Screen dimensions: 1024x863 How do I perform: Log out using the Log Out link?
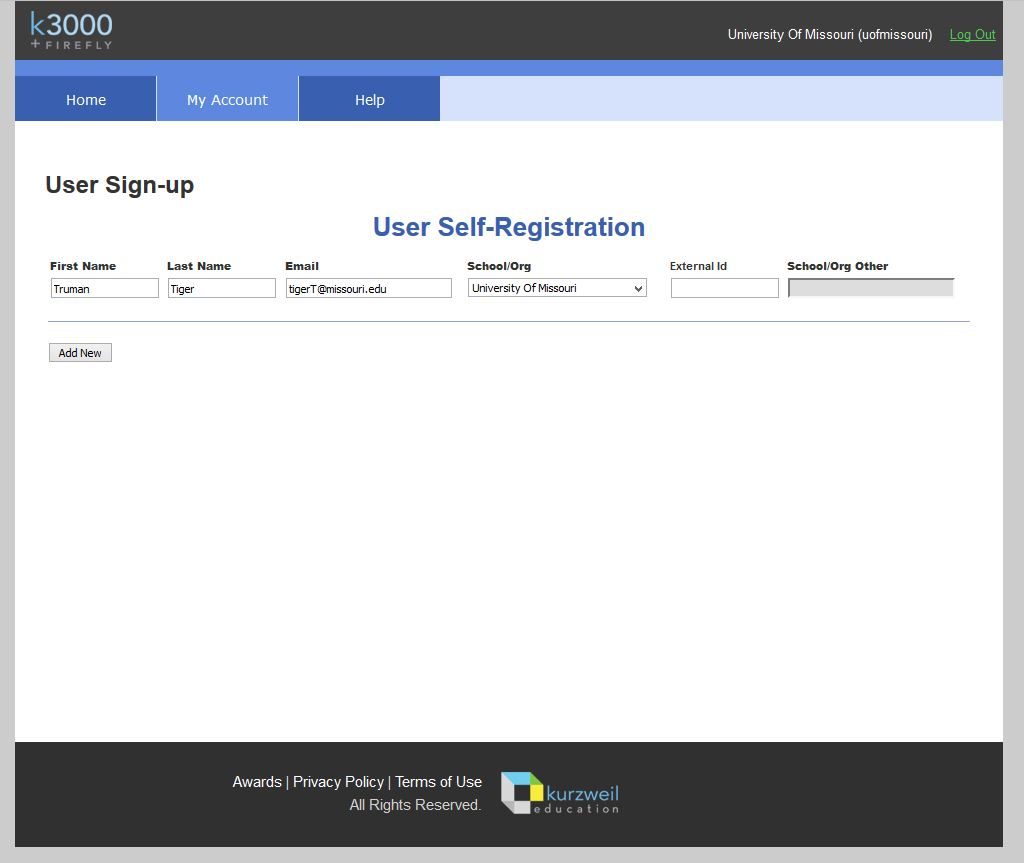972,34
